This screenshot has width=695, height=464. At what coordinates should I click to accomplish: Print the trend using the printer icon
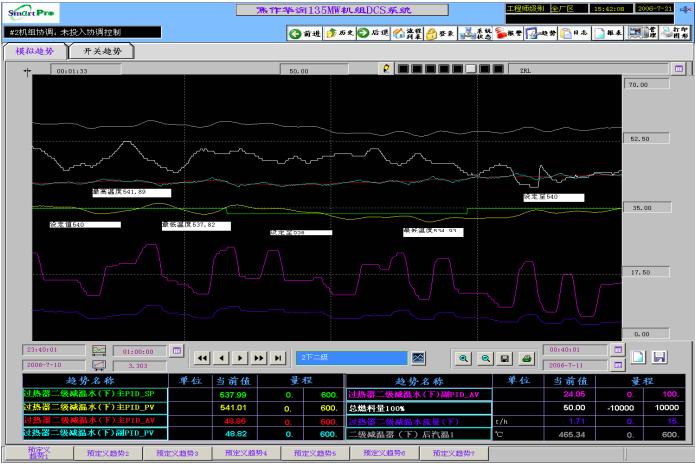(x=527, y=357)
